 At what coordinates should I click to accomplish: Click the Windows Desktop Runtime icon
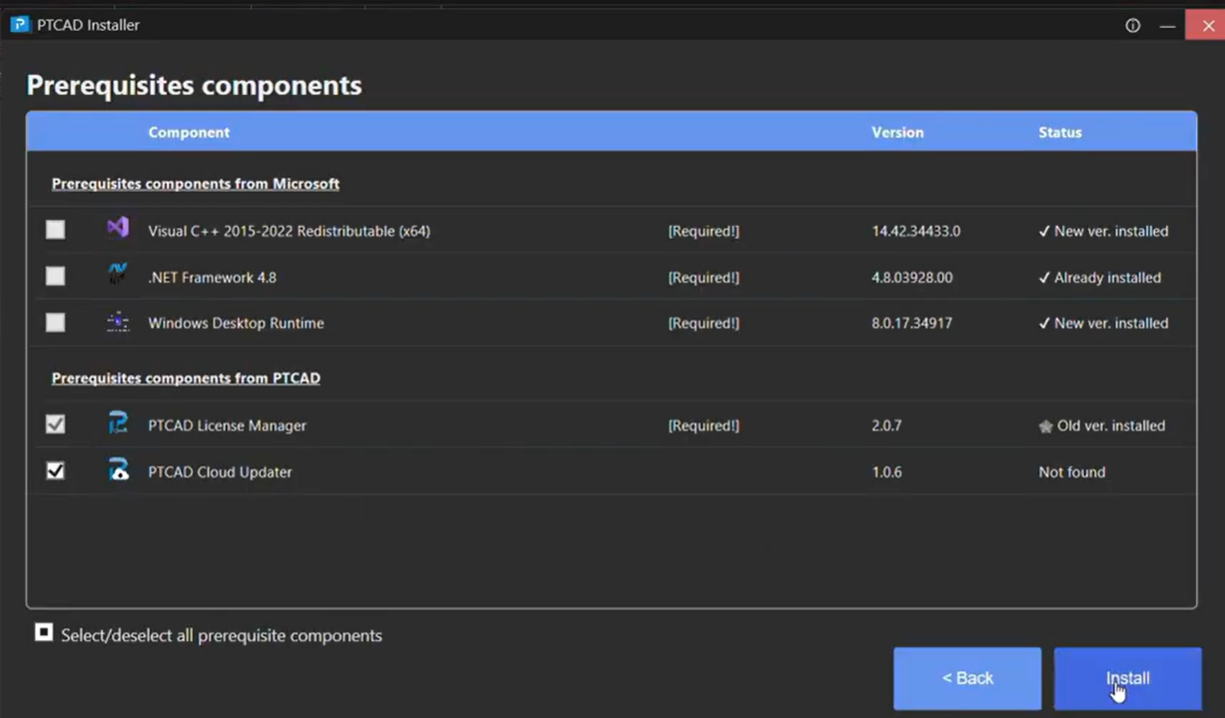pos(118,322)
